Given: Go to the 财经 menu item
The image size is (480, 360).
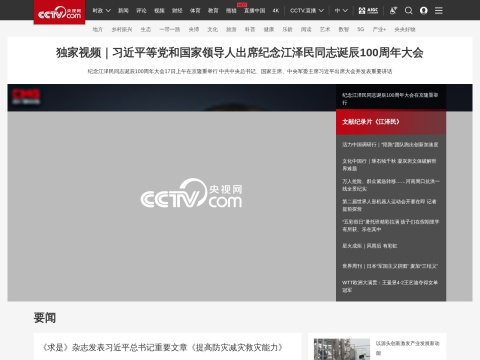Looking at the screenshot, I should click(x=177, y=11).
